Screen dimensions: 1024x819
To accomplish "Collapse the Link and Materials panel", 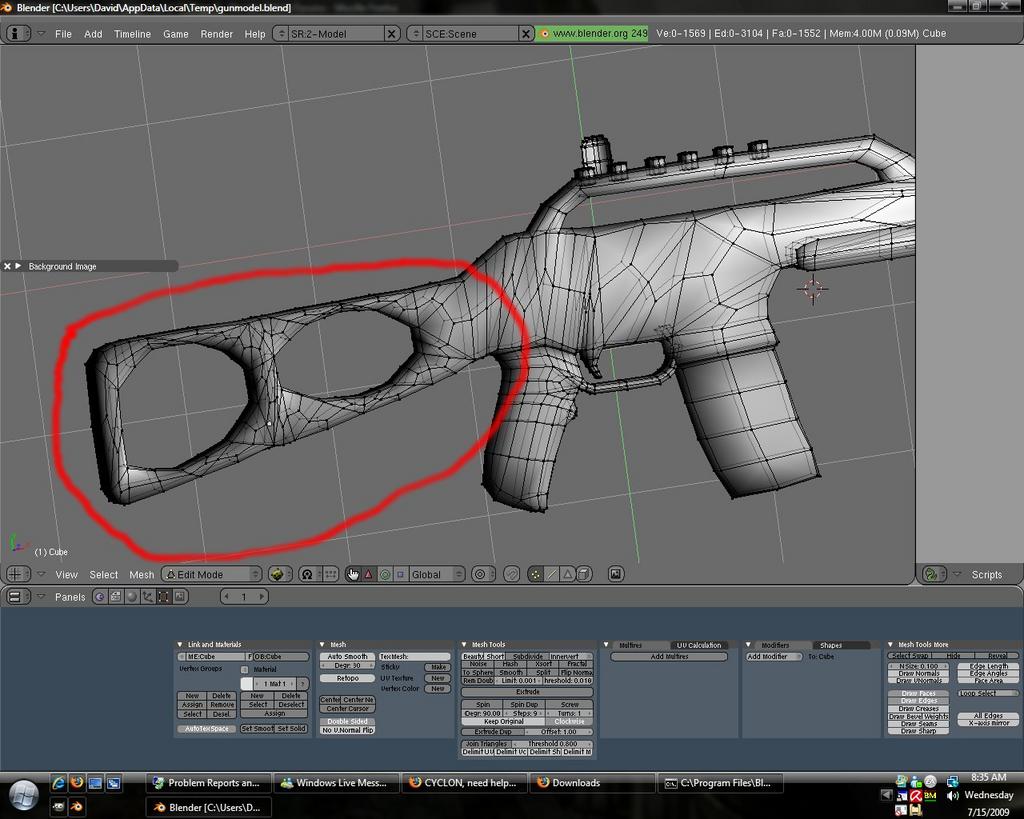I will click(180, 645).
